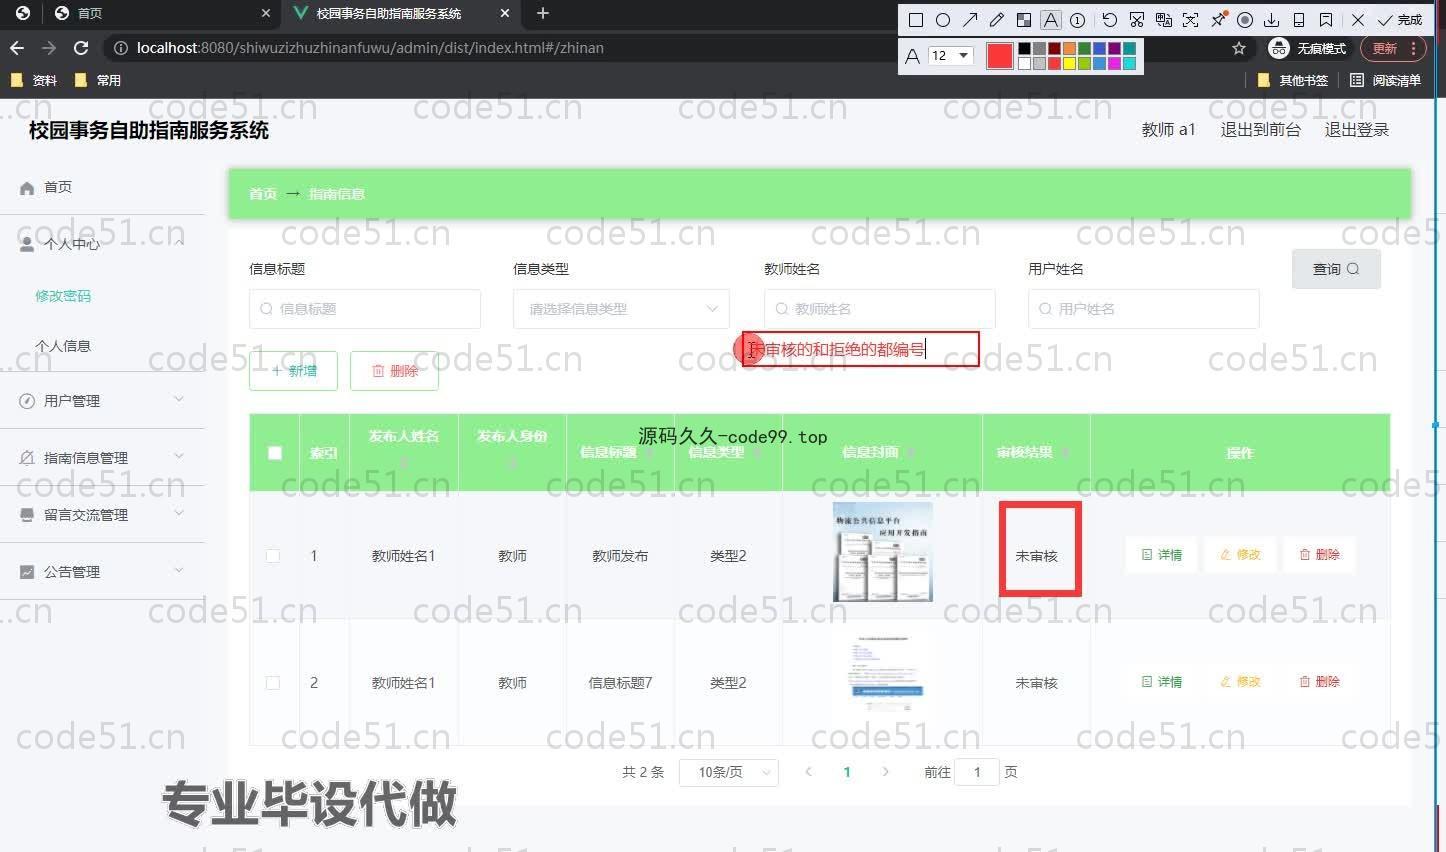Viewport: 1446px width, 852px height.
Task: Select the mosaic blur tool
Action: click(1024, 19)
